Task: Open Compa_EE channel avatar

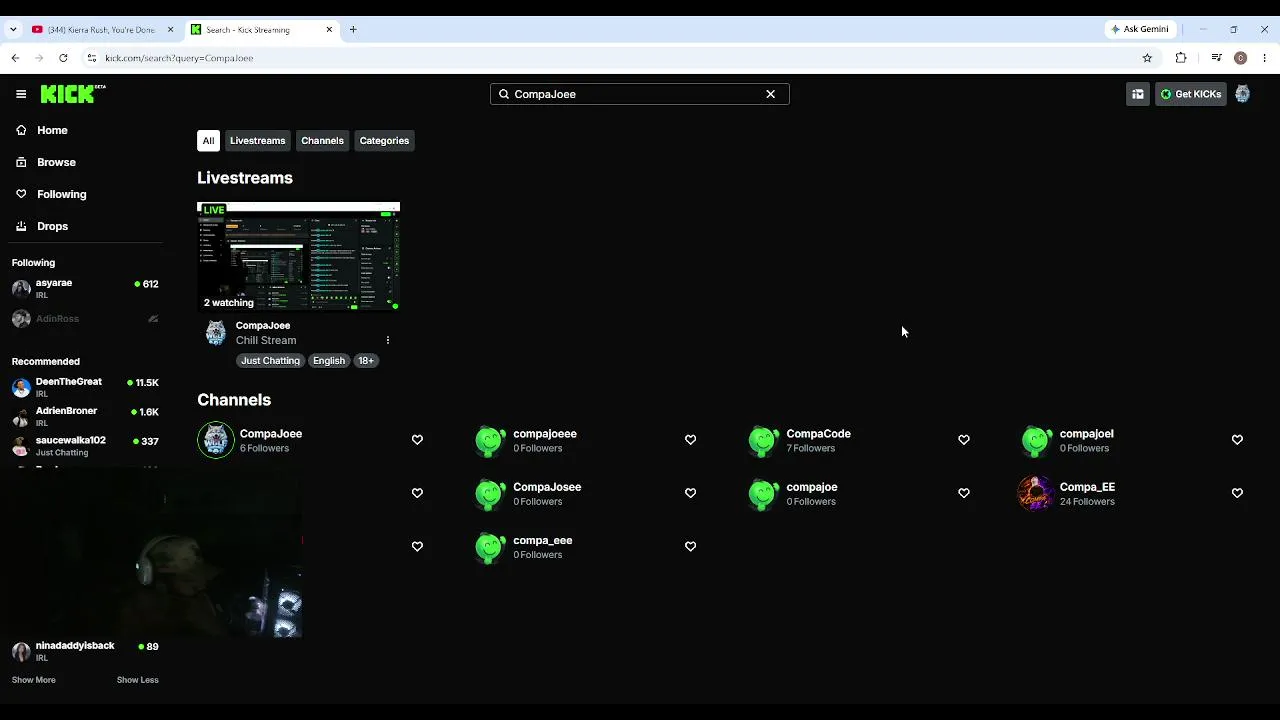Action: tap(1036, 493)
